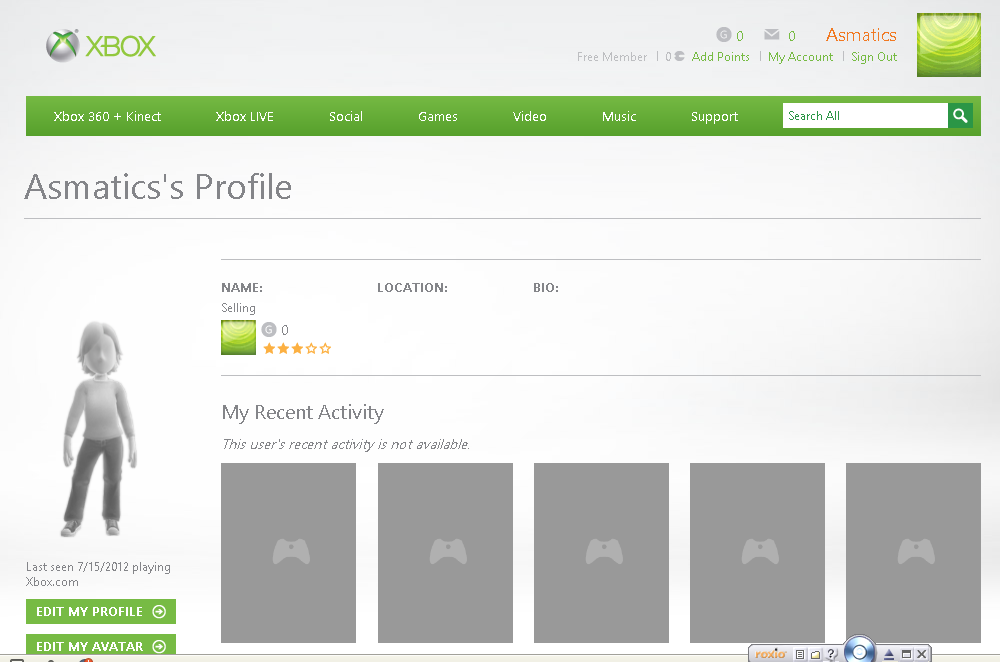Click the Roxio list view icon

(800, 654)
